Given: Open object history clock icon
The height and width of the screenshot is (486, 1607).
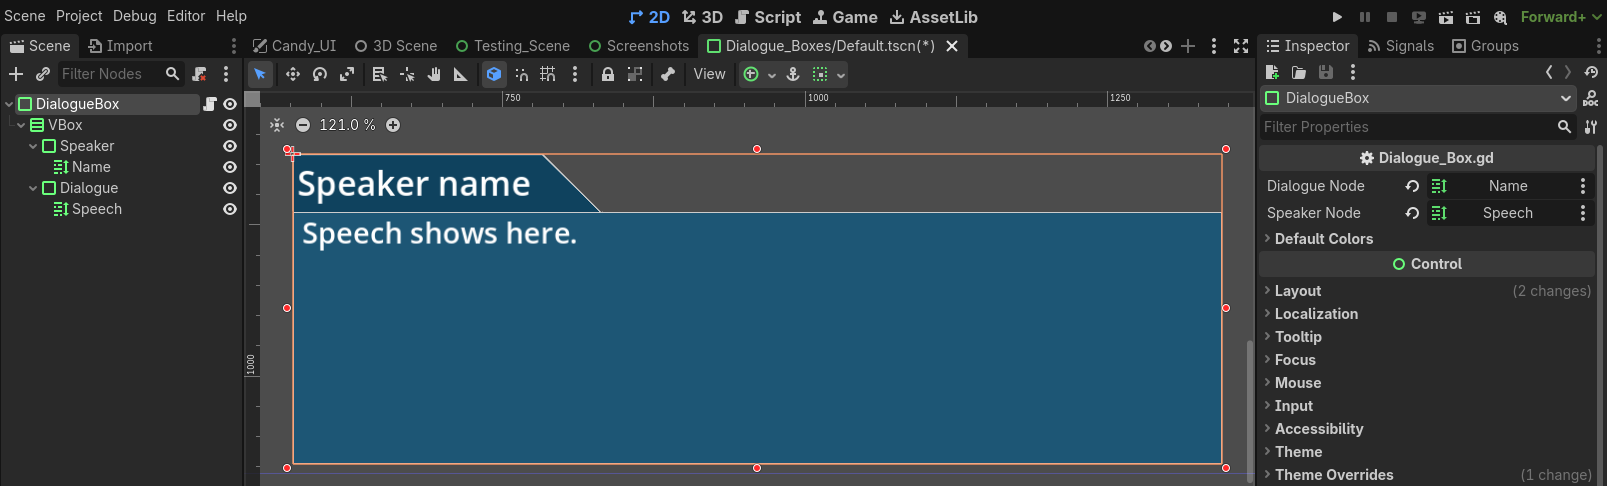Looking at the screenshot, I should pos(1591,72).
